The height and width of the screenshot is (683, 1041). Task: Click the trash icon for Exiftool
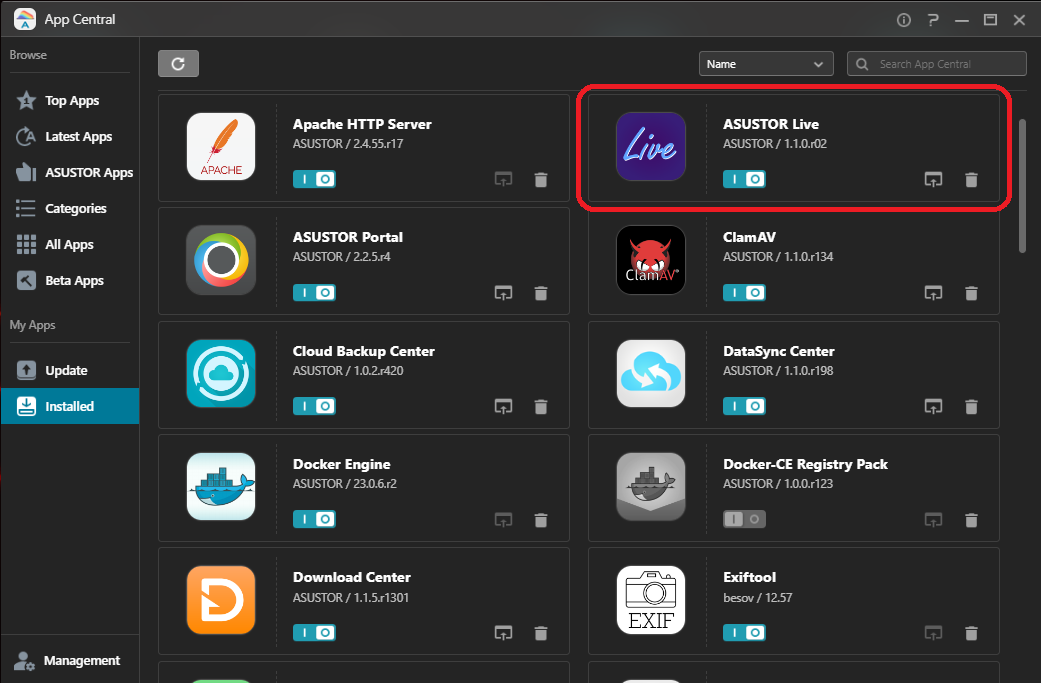coord(971,633)
